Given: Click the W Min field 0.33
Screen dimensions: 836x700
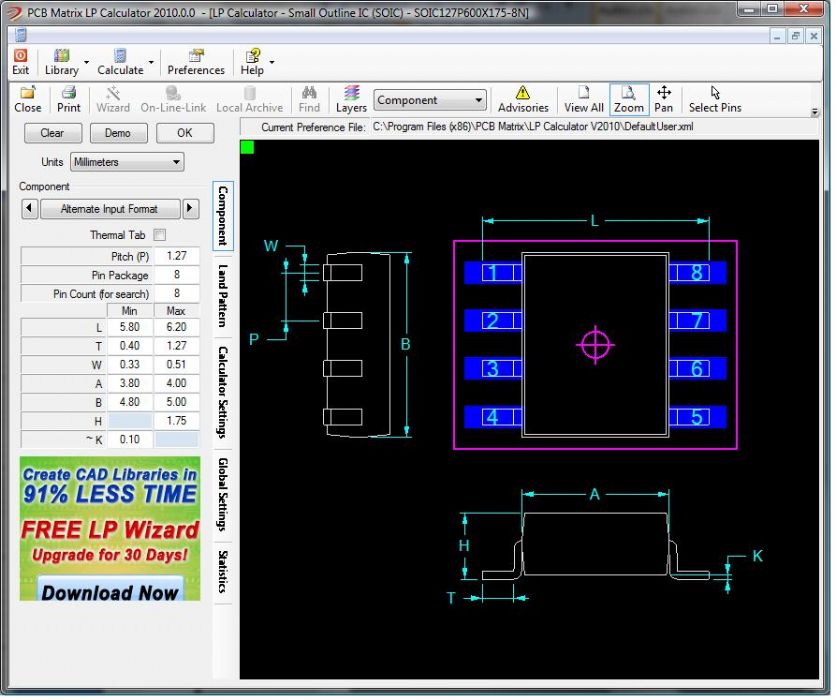Looking at the screenshot, I should (130, 365).
